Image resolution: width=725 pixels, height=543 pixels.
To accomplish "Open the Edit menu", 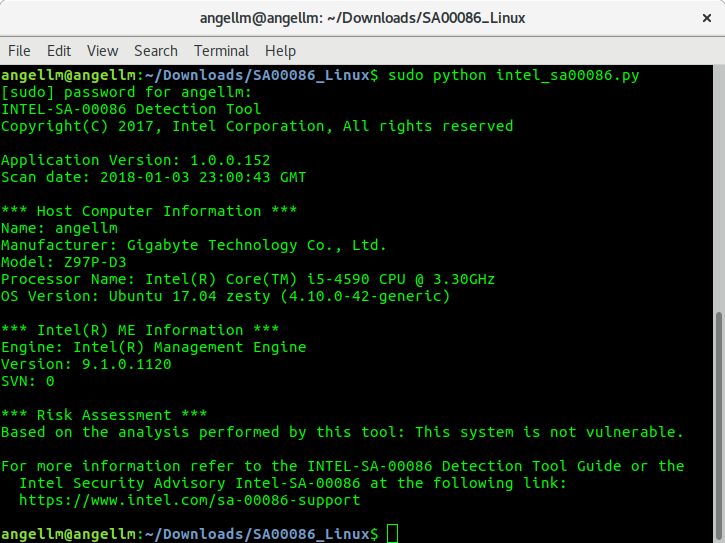I will [x=59, y=51].
